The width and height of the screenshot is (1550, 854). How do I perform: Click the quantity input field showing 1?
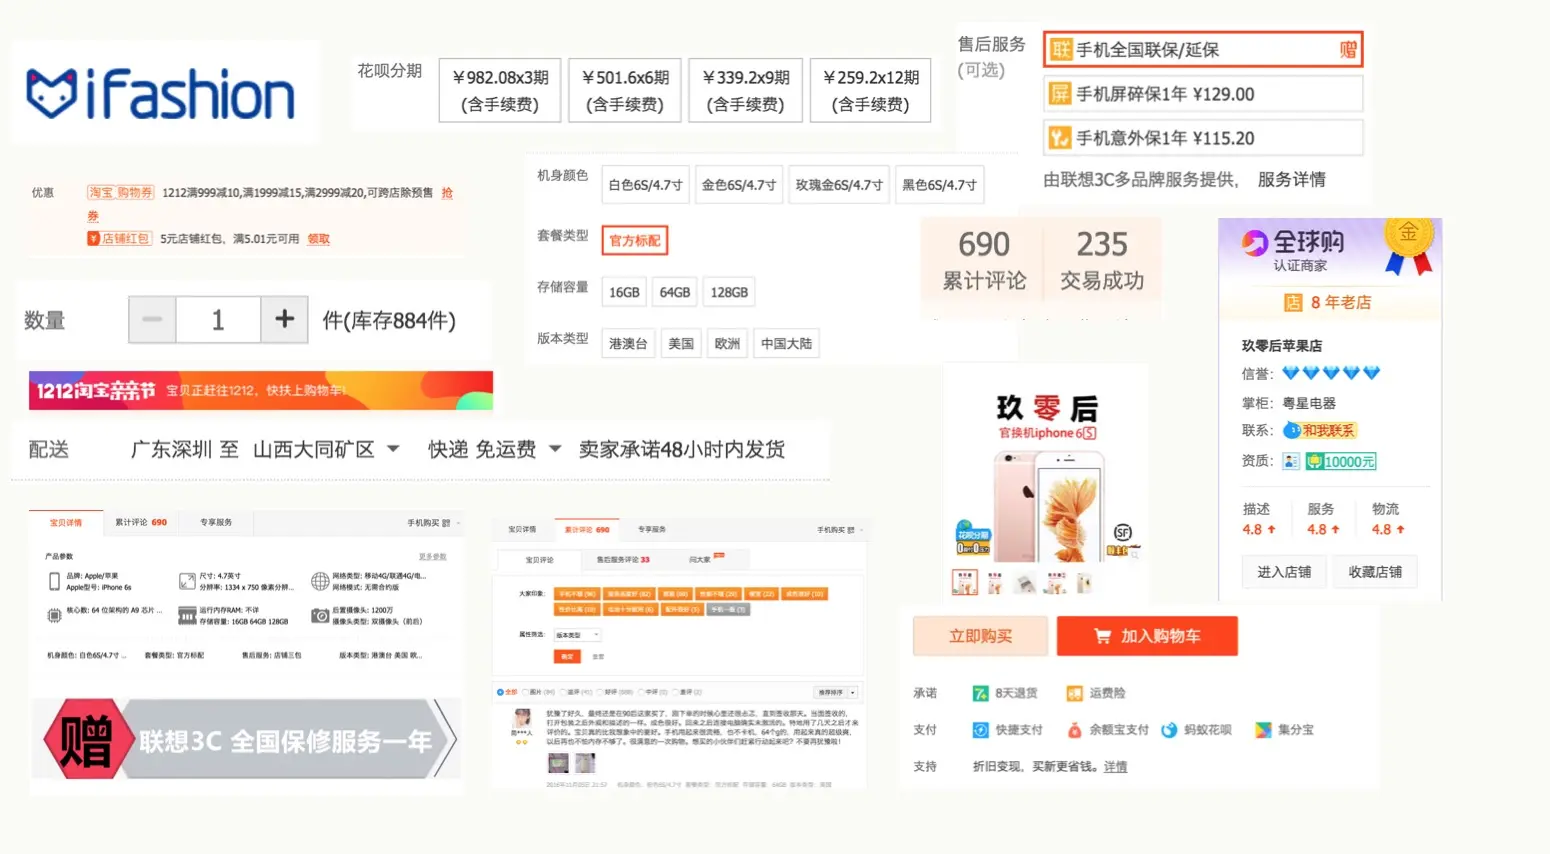[x=218, y=320]
